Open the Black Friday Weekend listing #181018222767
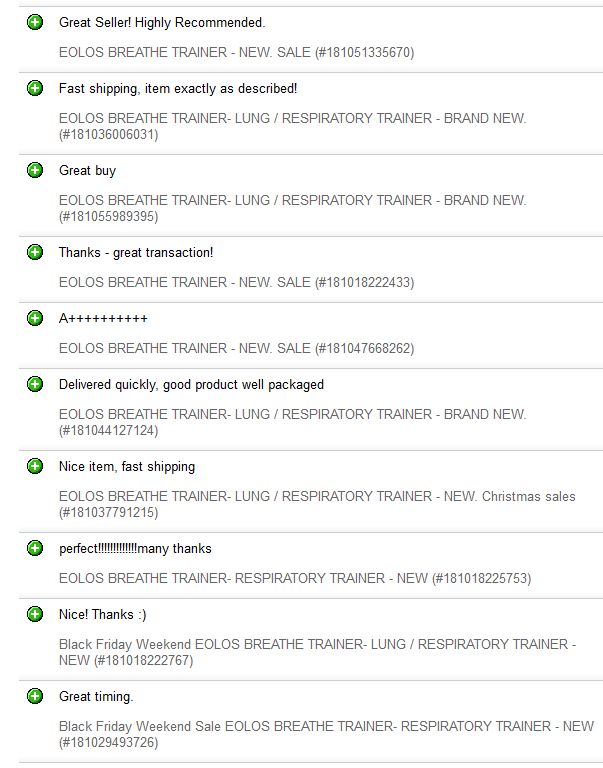Image resolution: width=603 pixels, height=768 pixels. (x=317, y=652)
